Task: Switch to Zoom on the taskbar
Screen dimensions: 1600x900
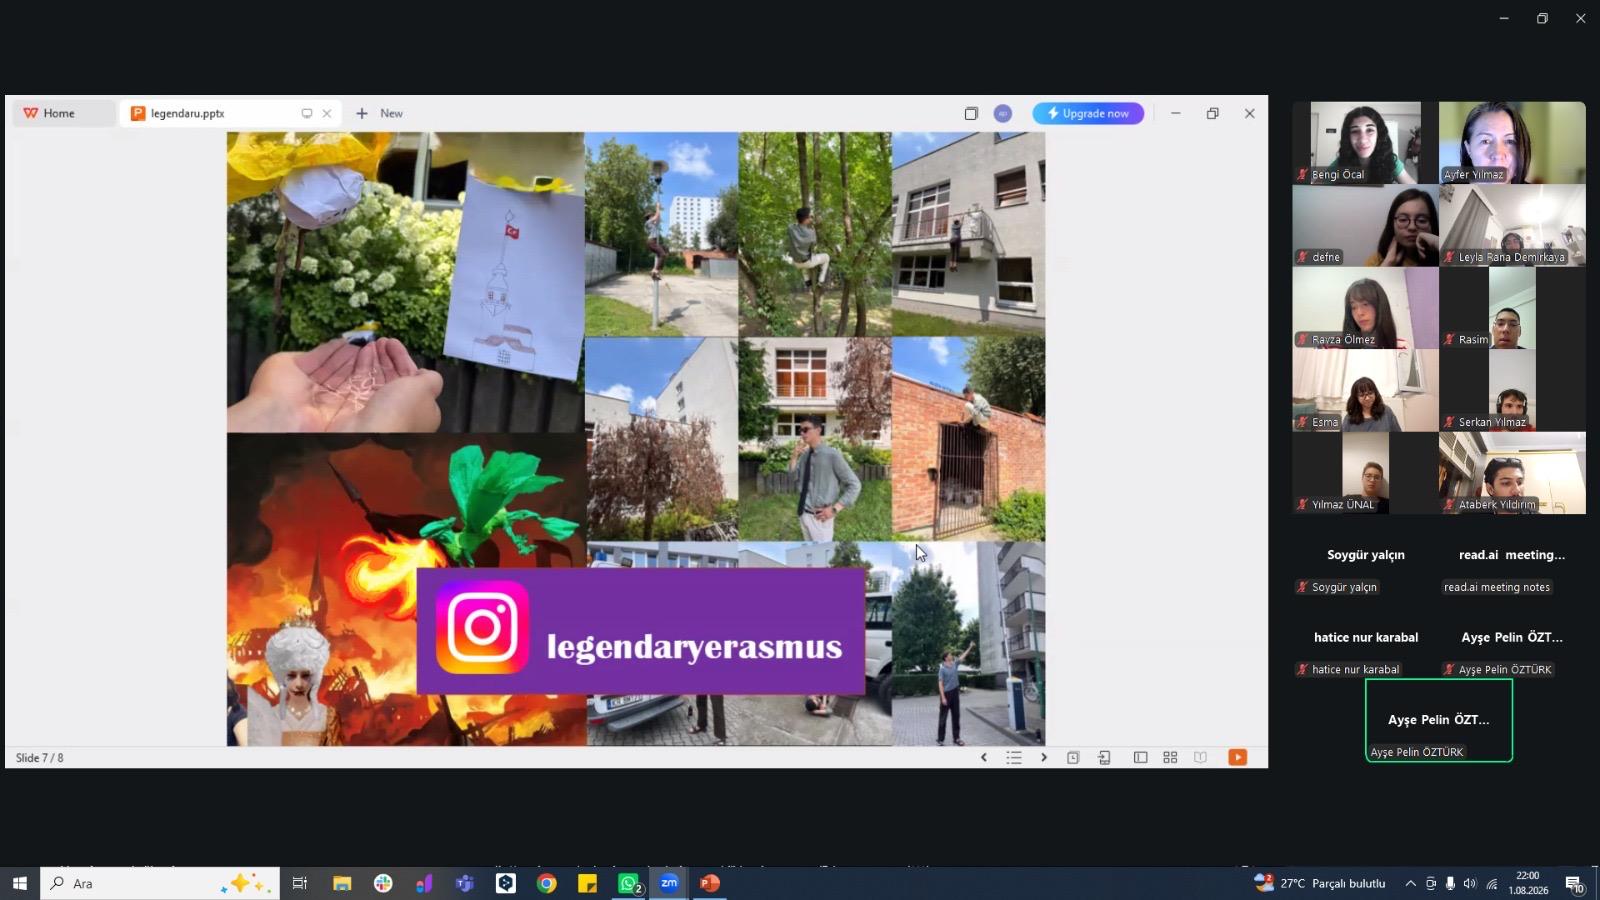Action: click(669, 883)
